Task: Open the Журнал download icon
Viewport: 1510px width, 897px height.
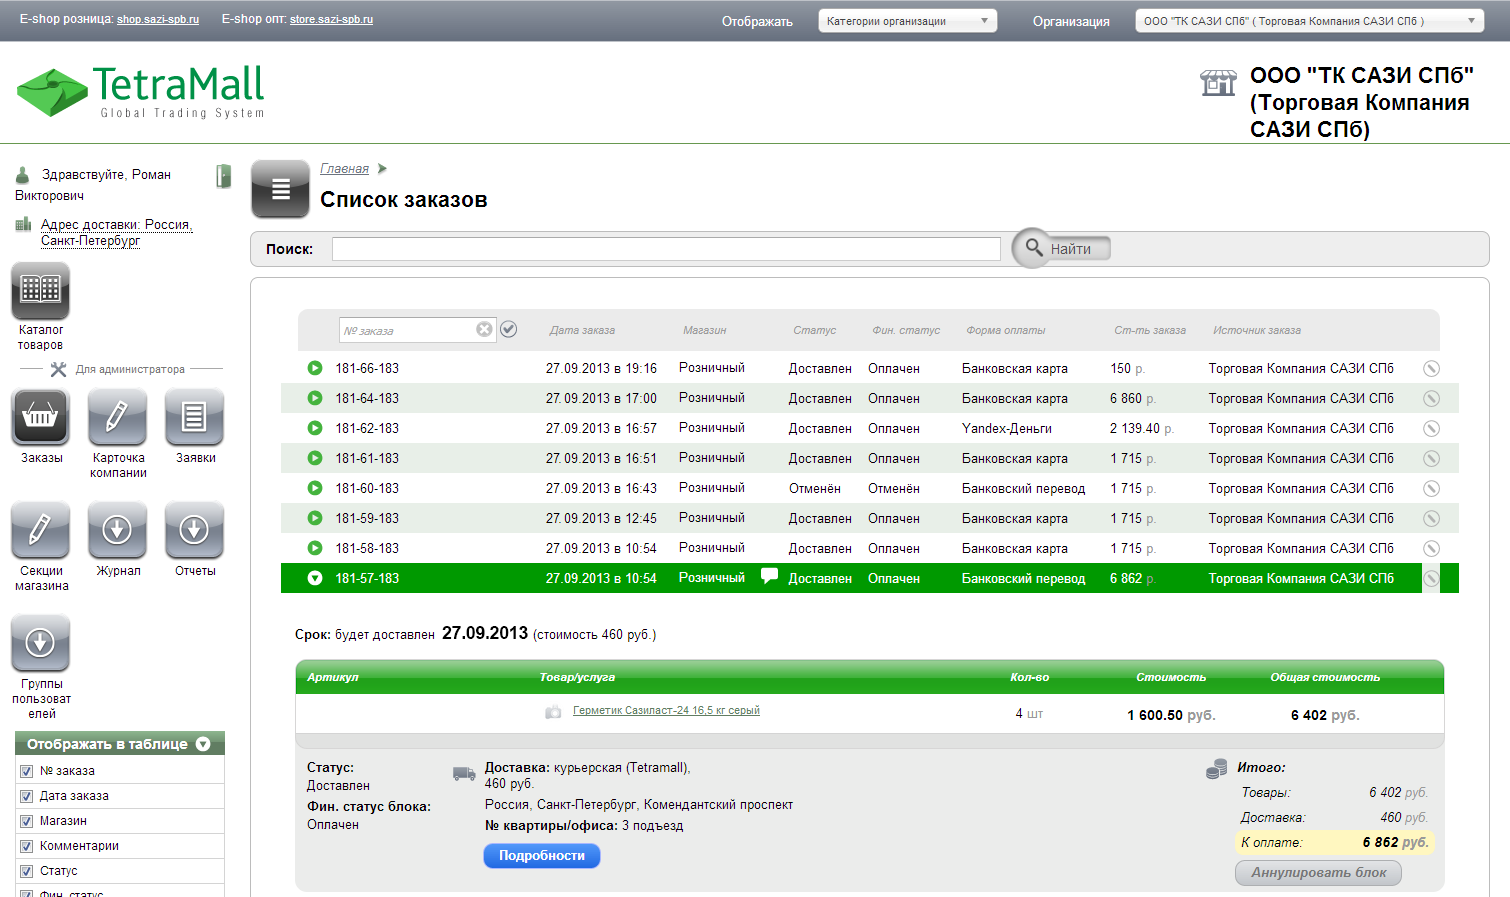Action: pyautogui.click(x=117, y=530)
